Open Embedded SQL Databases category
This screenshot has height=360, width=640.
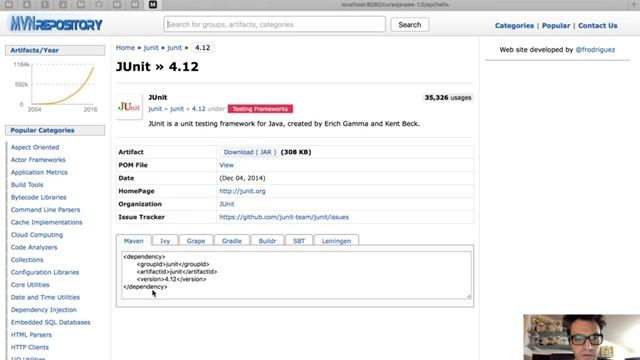click(51, 322)
